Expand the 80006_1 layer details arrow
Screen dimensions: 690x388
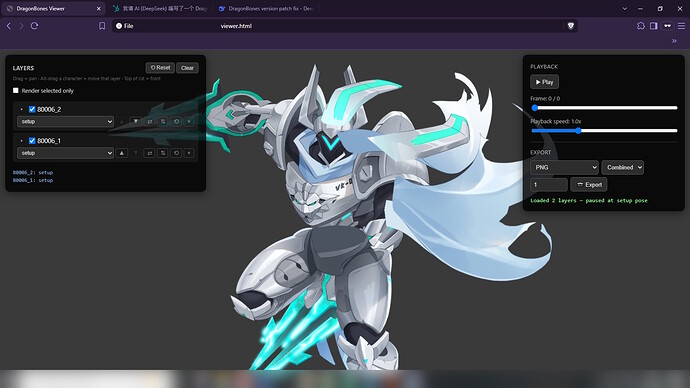(x=21, y=141)
